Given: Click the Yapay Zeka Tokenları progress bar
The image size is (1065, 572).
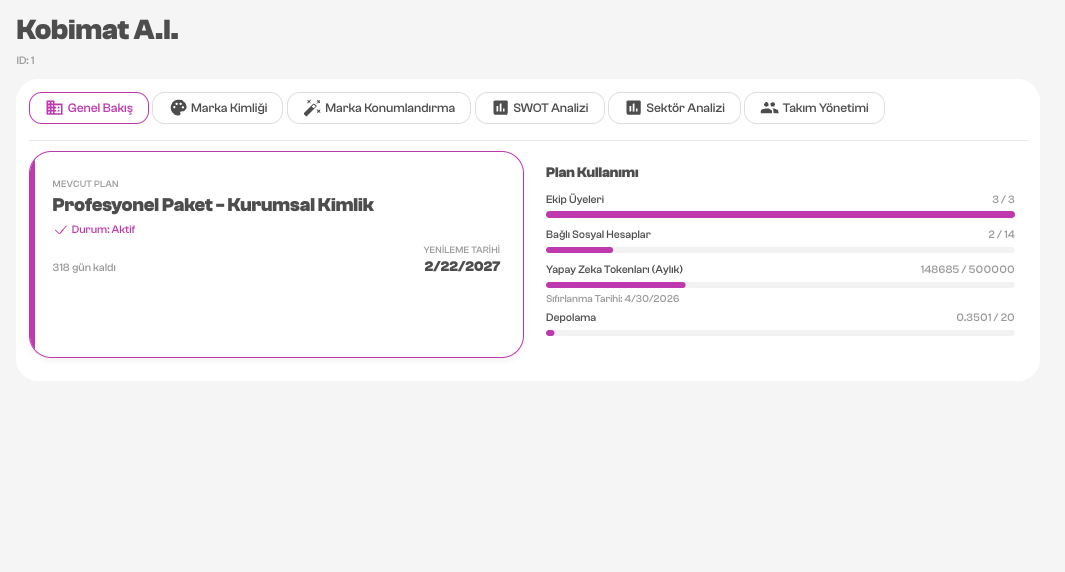Looking at the screenshot, I should [x=780, y=285].
